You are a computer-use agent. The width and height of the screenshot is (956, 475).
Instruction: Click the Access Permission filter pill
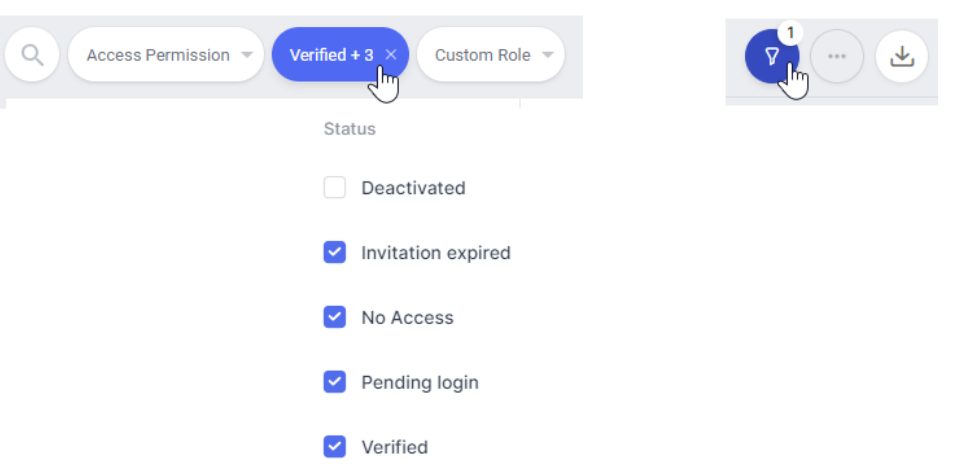click(x=166, y=55)
